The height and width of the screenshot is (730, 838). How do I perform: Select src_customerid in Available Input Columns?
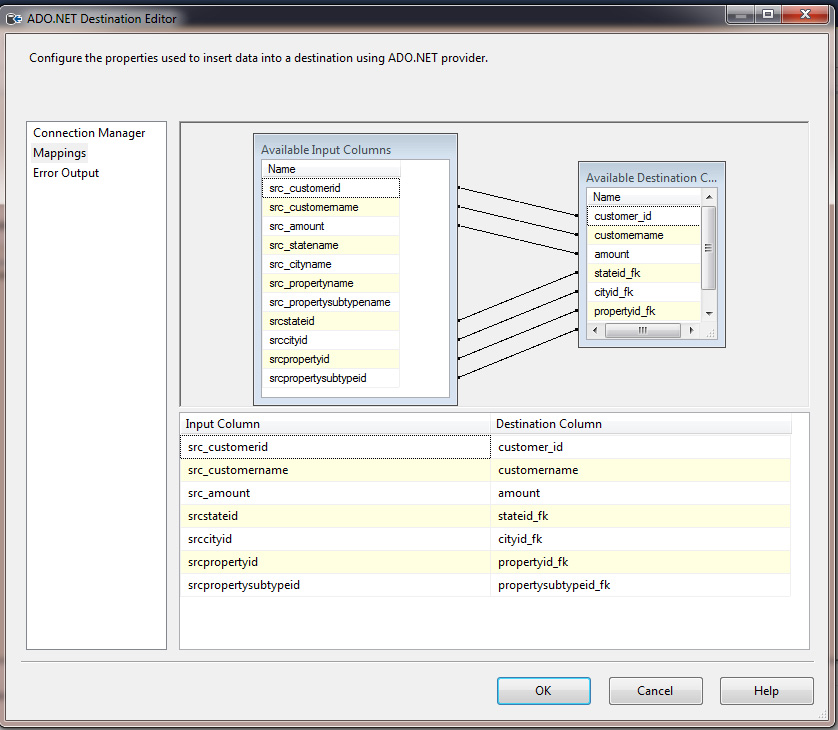coord(331,188)
